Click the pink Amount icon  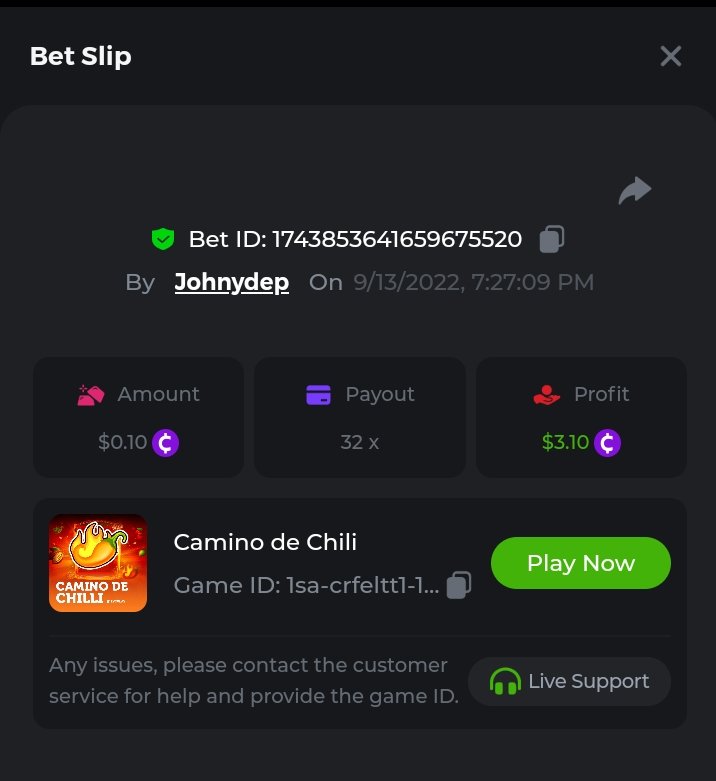pyautogui.click(x=91, y=395)
